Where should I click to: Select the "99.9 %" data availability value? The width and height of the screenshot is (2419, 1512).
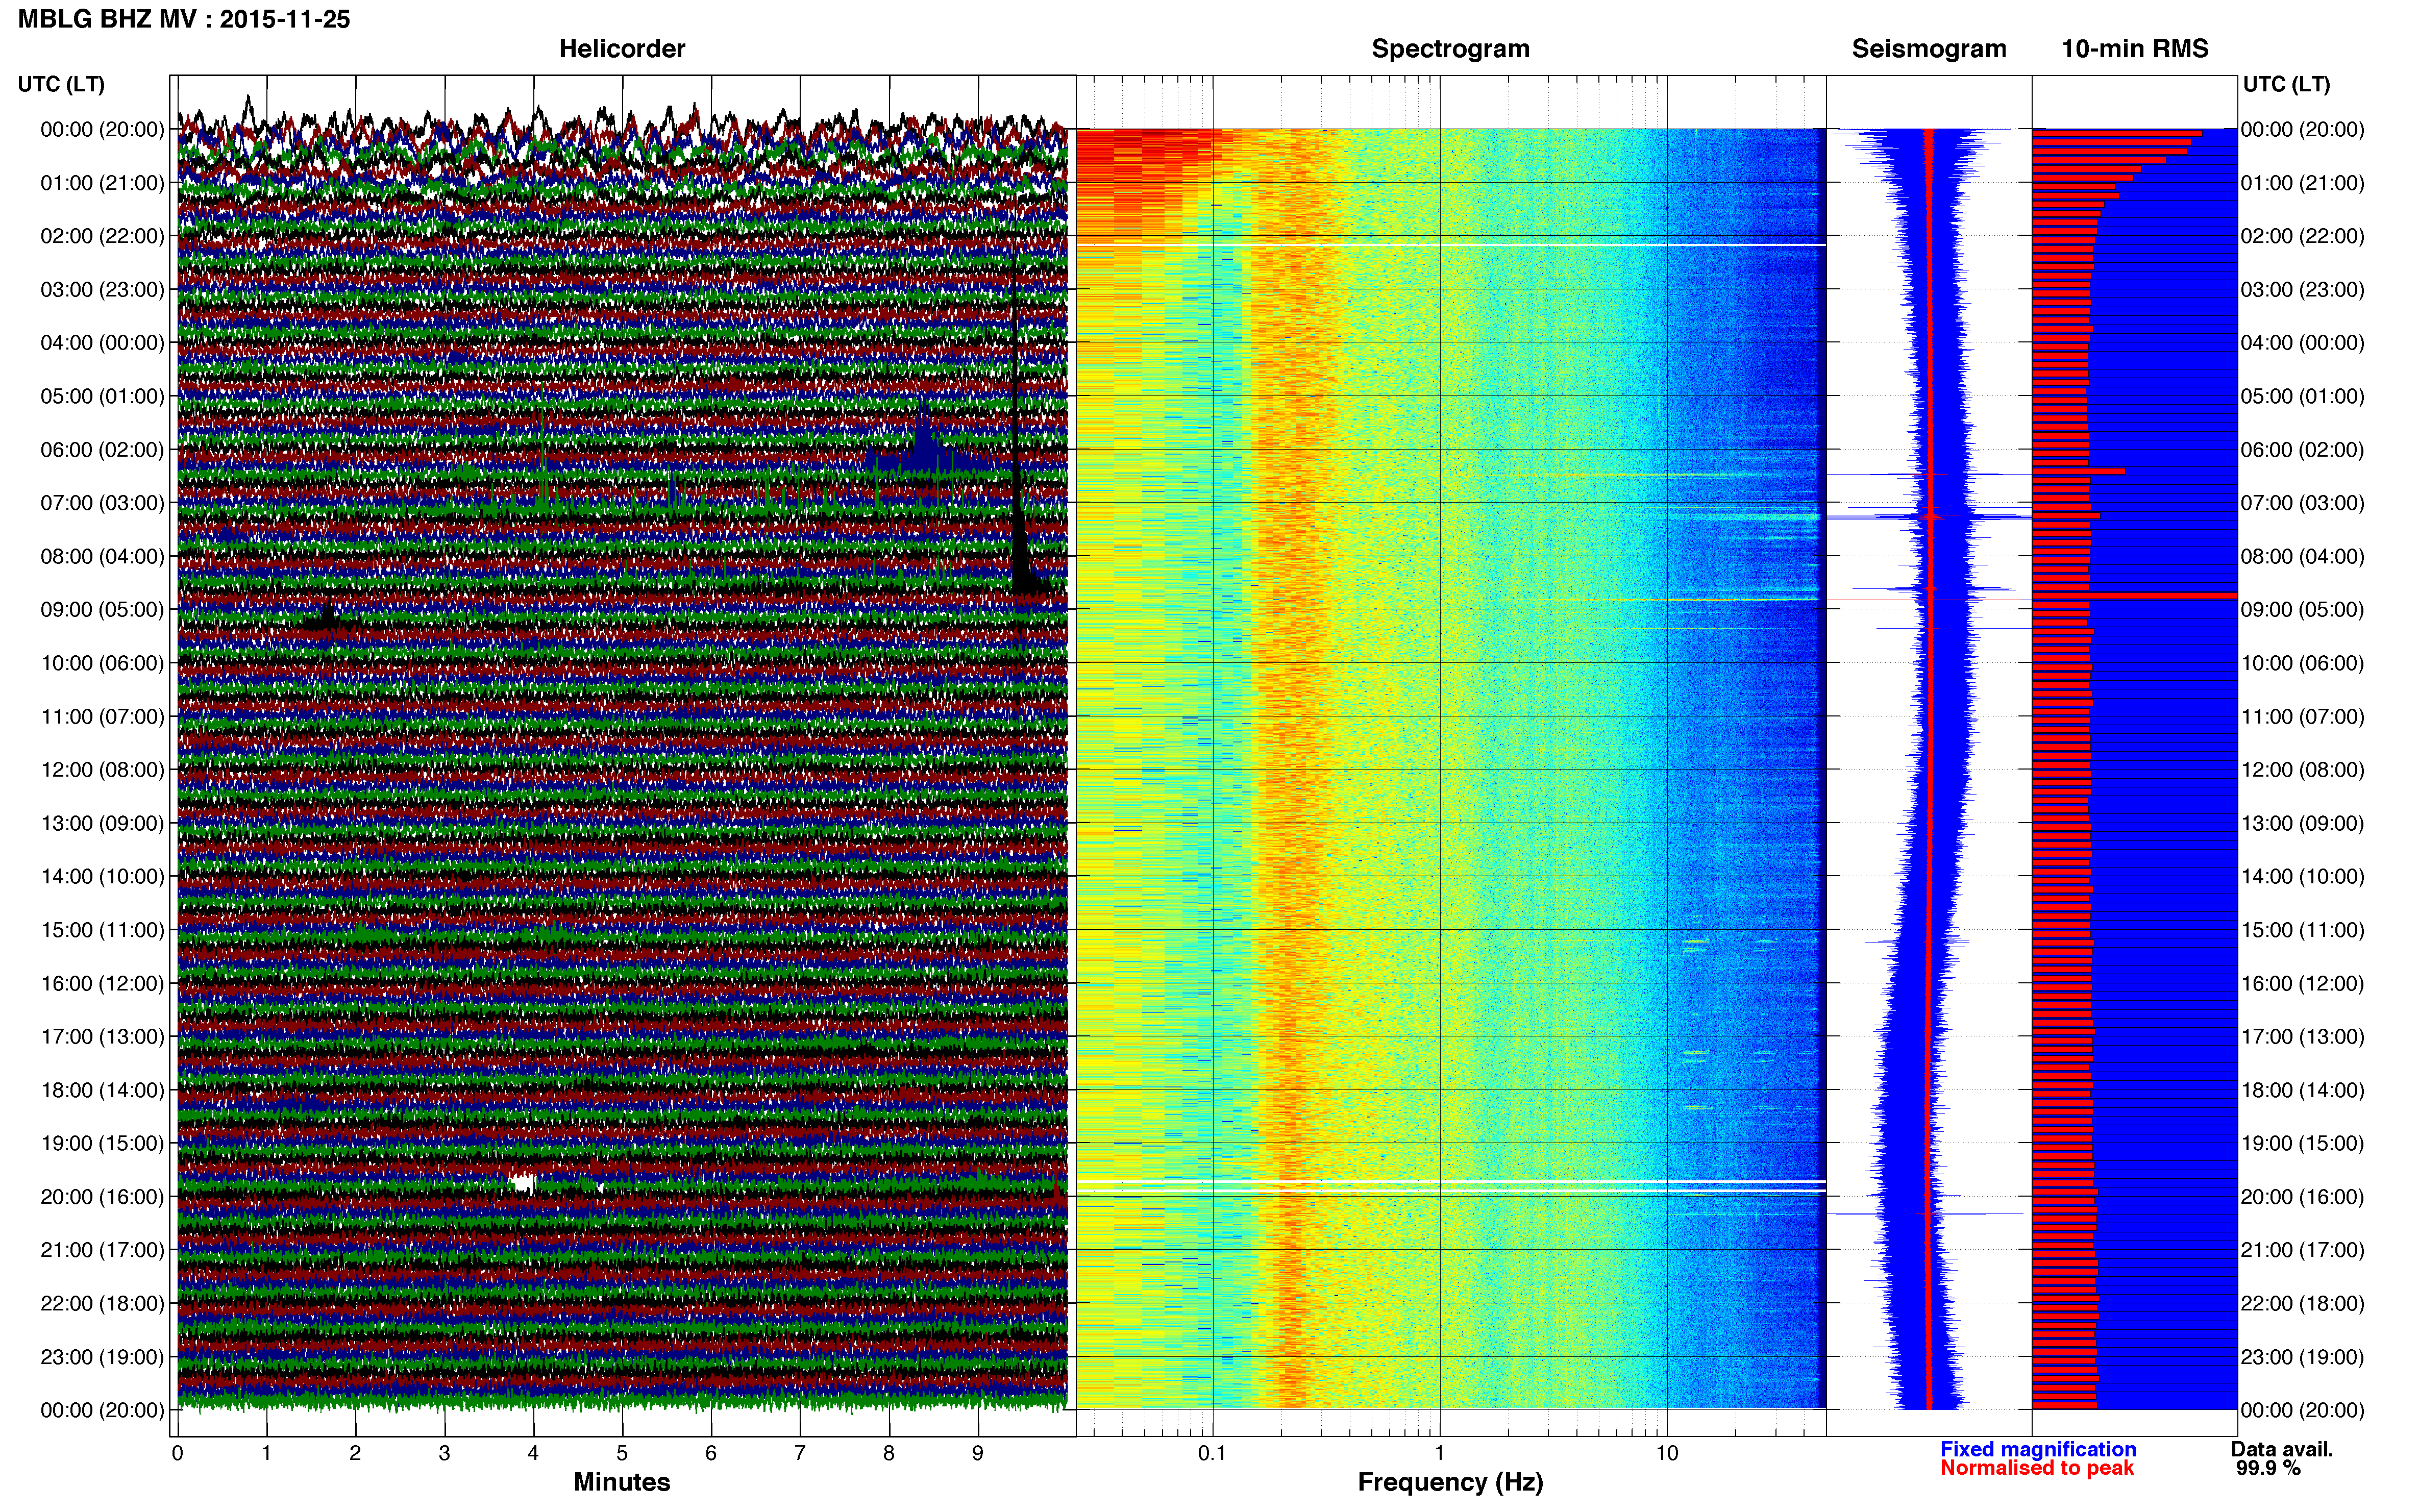(x=2267, y=1468)
